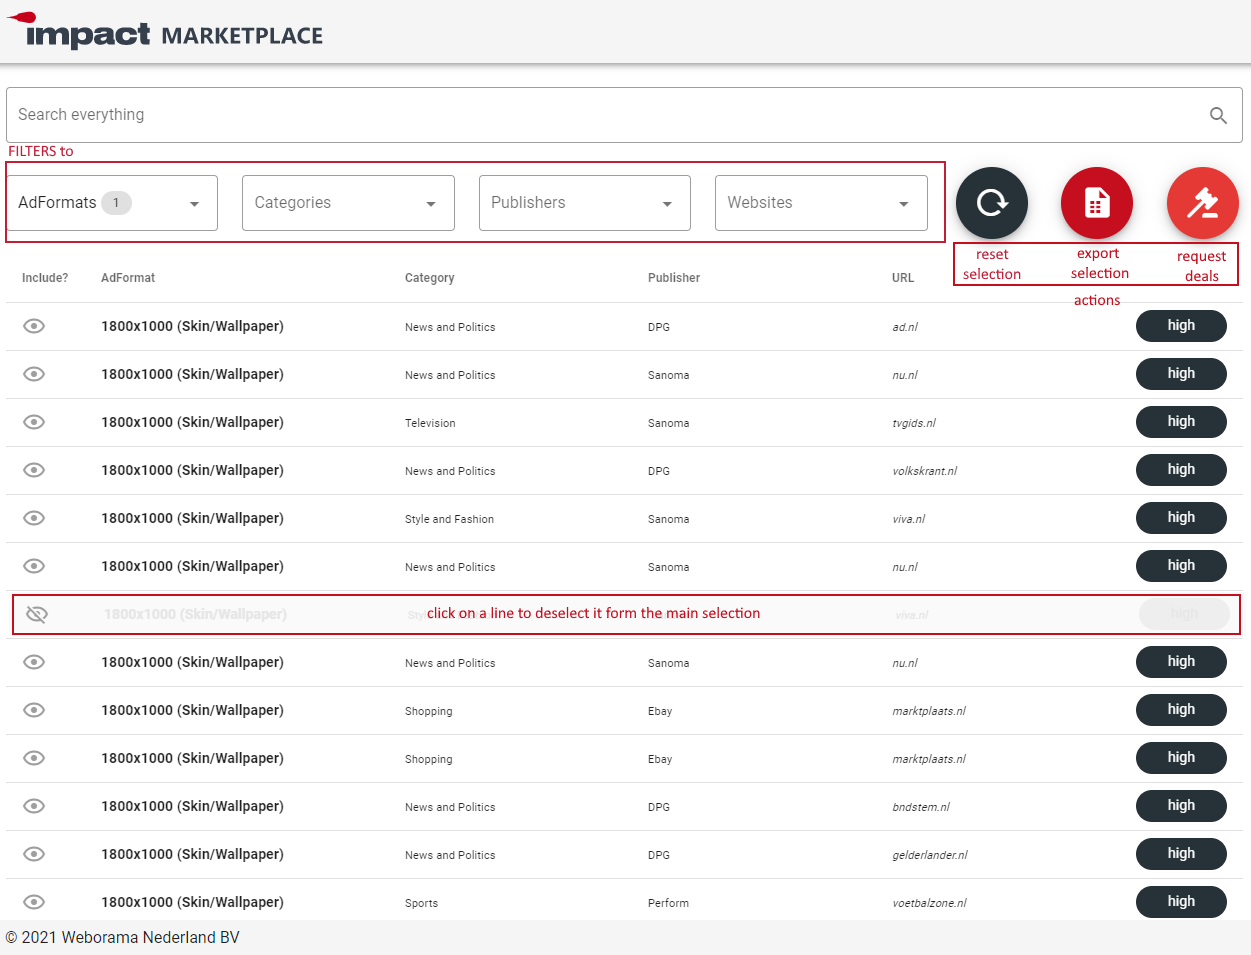
Task: Click the ad.nl URL cell
Action: [905, 327]
